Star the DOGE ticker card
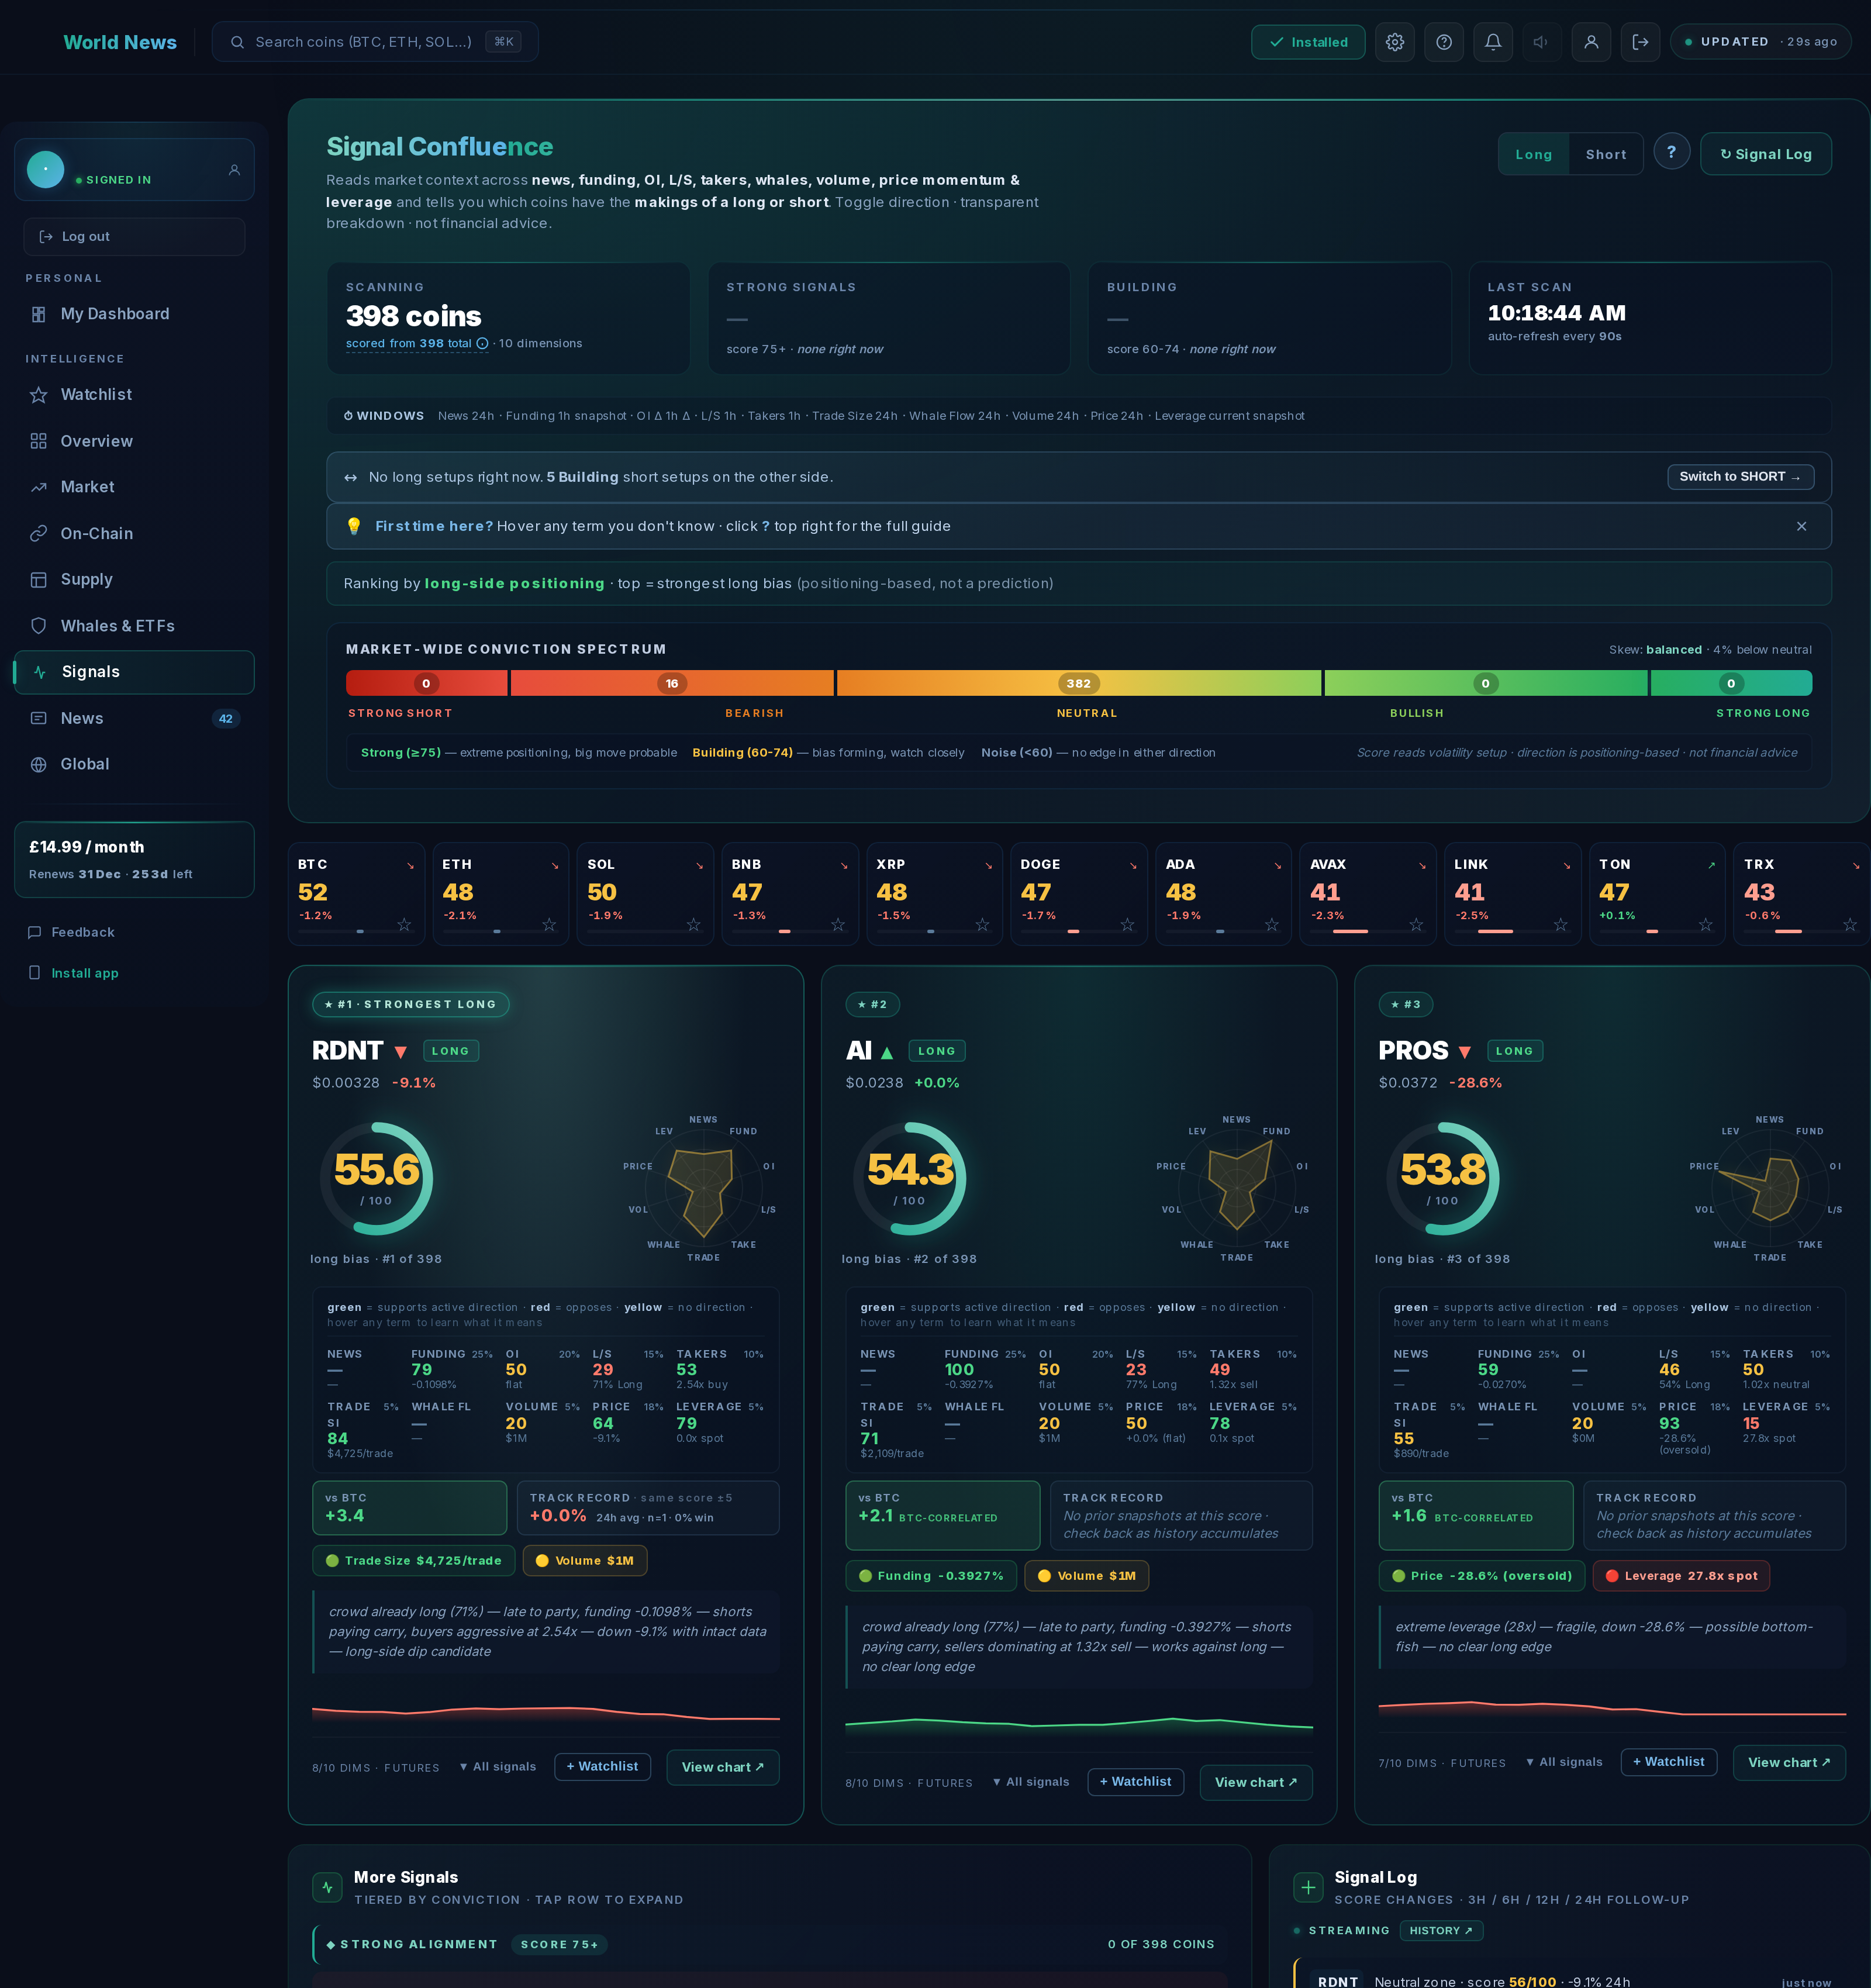 [x=1127, y=925]
